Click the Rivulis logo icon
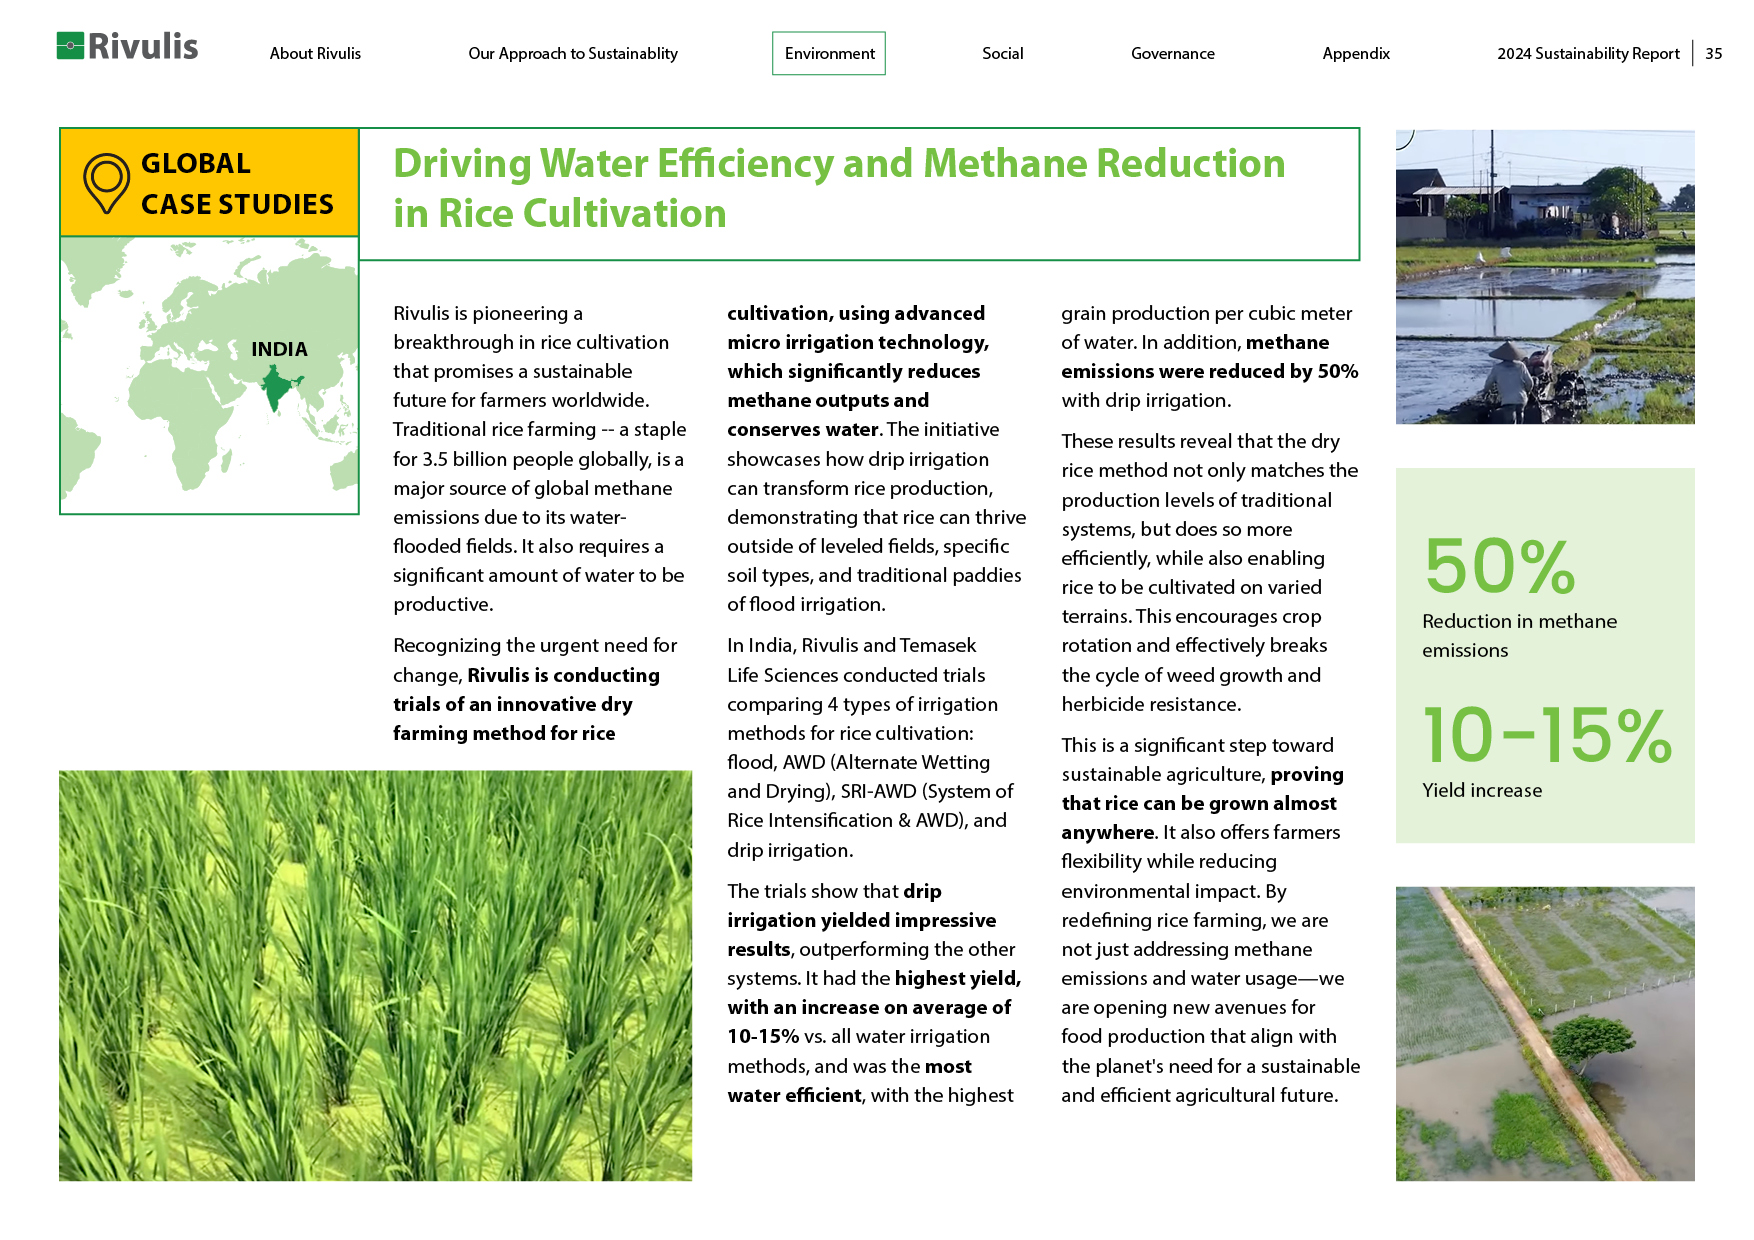The width and height of the screenshot is (1754, 1240). [x=70, y=46]
